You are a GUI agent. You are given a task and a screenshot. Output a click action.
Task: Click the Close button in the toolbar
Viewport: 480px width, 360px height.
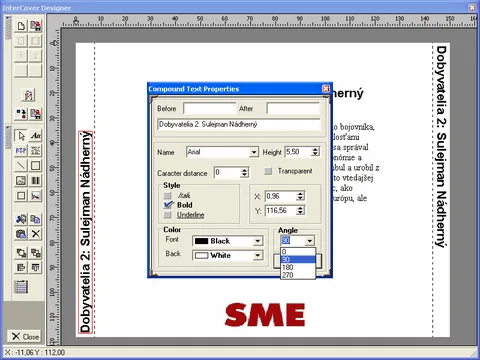[25, 337]
